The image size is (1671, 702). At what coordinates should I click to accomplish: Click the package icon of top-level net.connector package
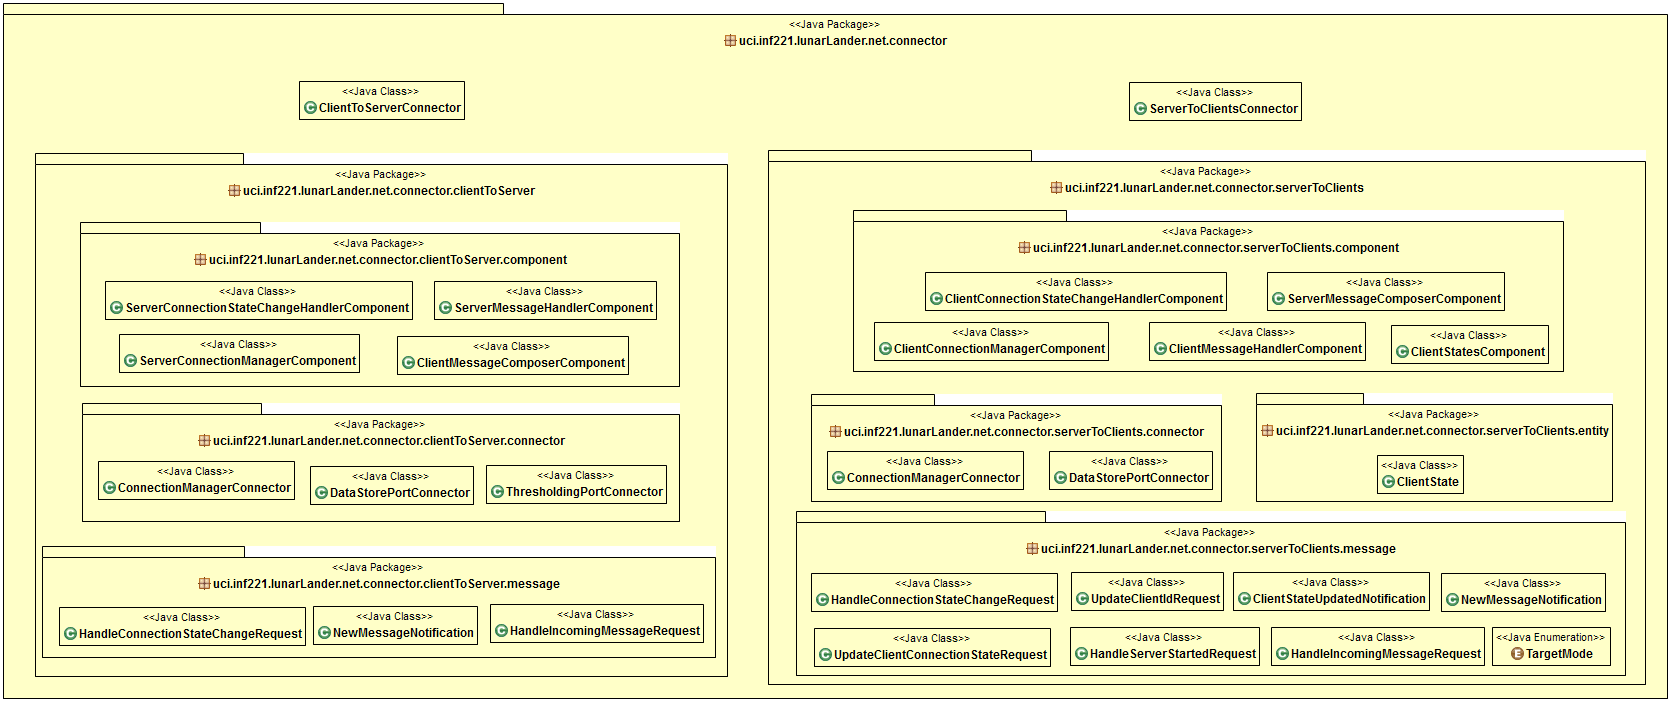[x=730, y=41]
